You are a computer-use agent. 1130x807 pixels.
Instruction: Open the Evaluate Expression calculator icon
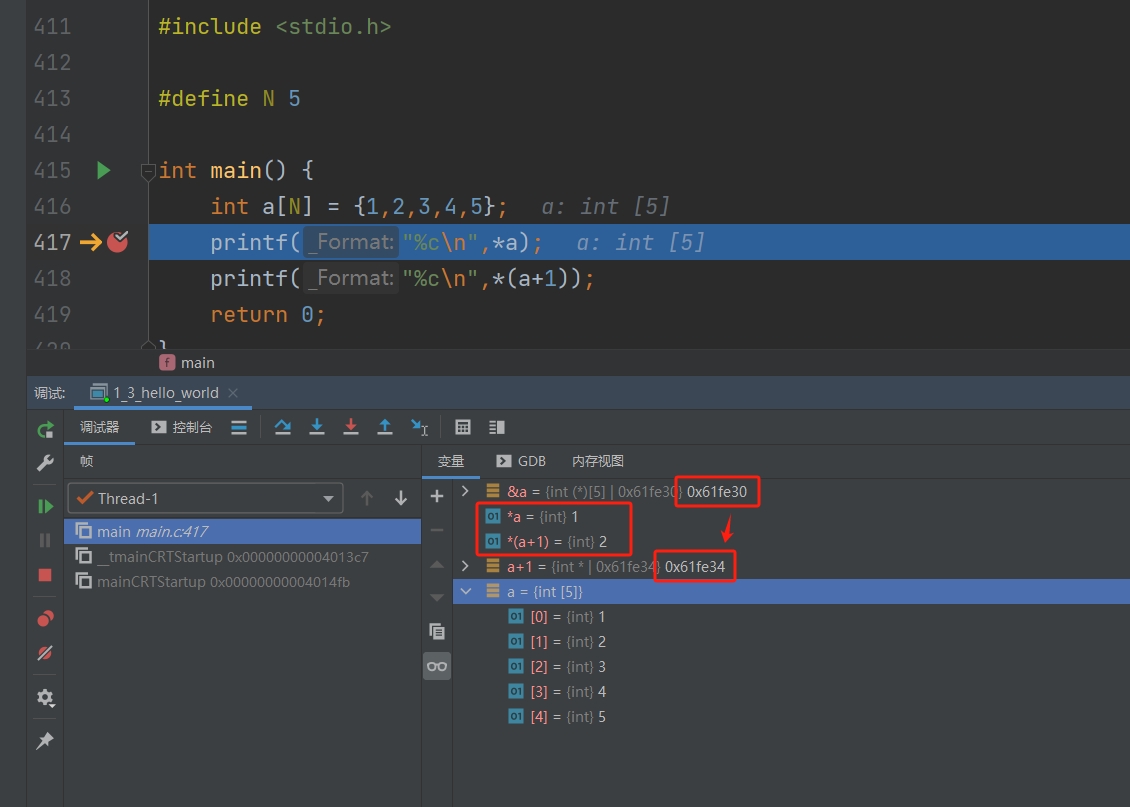tap(463, 427)
